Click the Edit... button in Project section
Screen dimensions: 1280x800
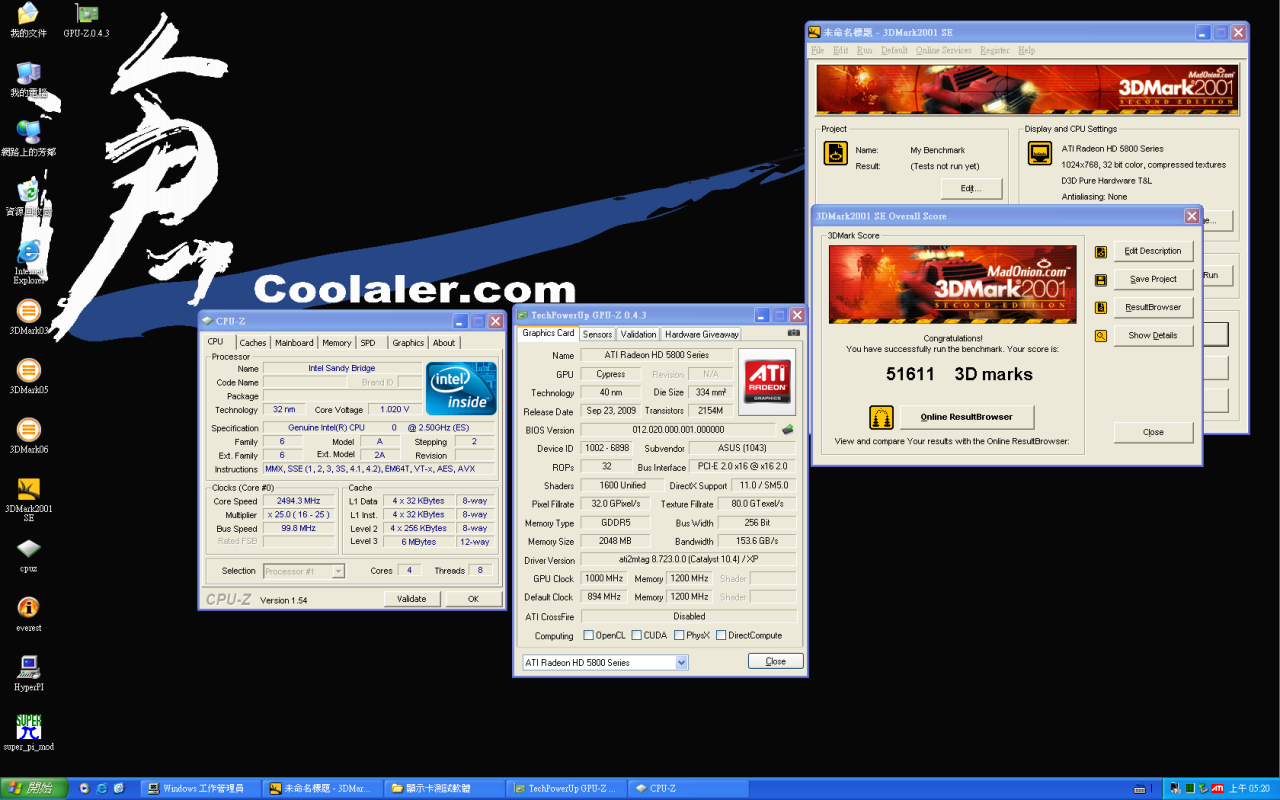click(971, 188)
